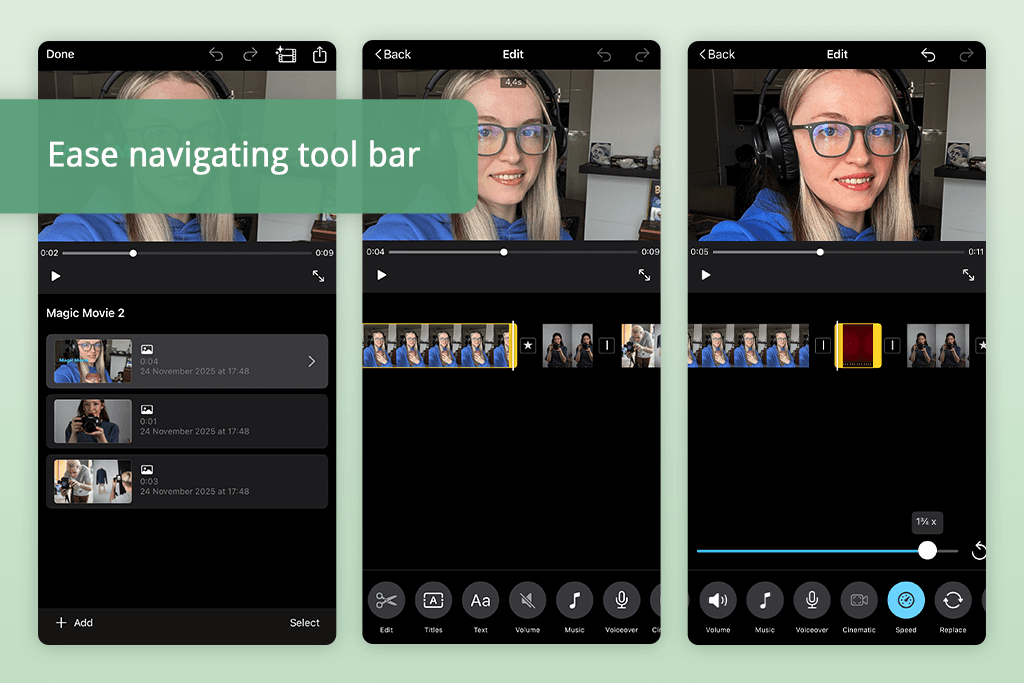Screen dimensions: 1024x683
Task: Tap the star transition marker after the selected clip
Action: (528, 345)
